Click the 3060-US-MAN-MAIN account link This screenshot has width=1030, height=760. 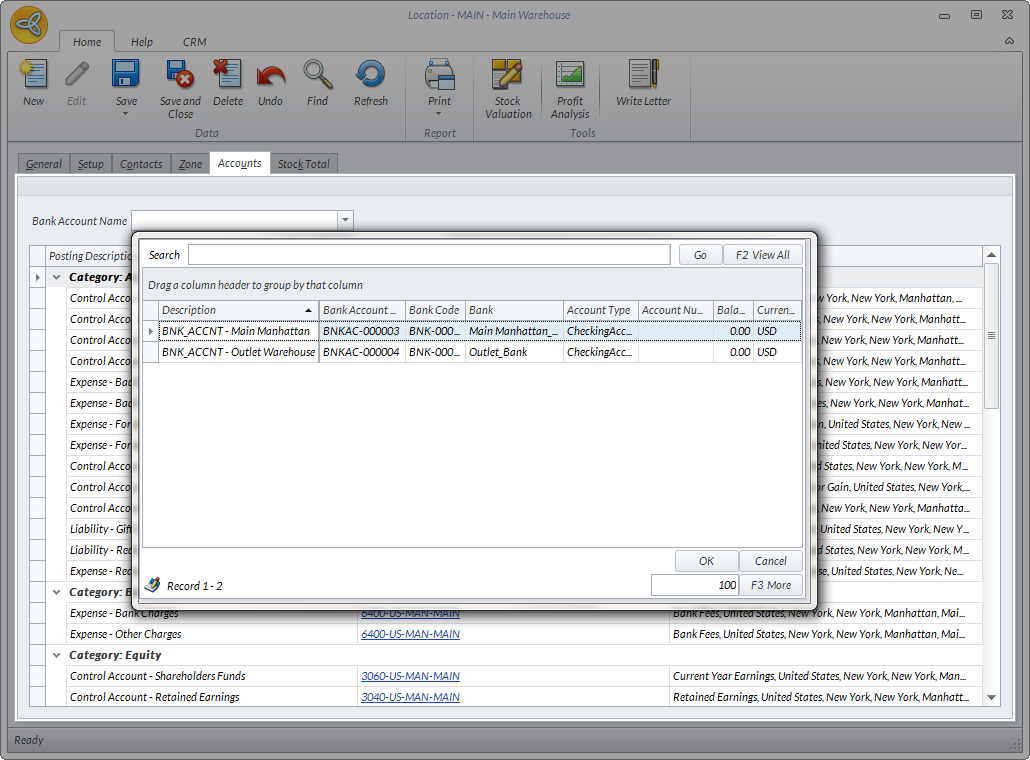pos(410,676)
